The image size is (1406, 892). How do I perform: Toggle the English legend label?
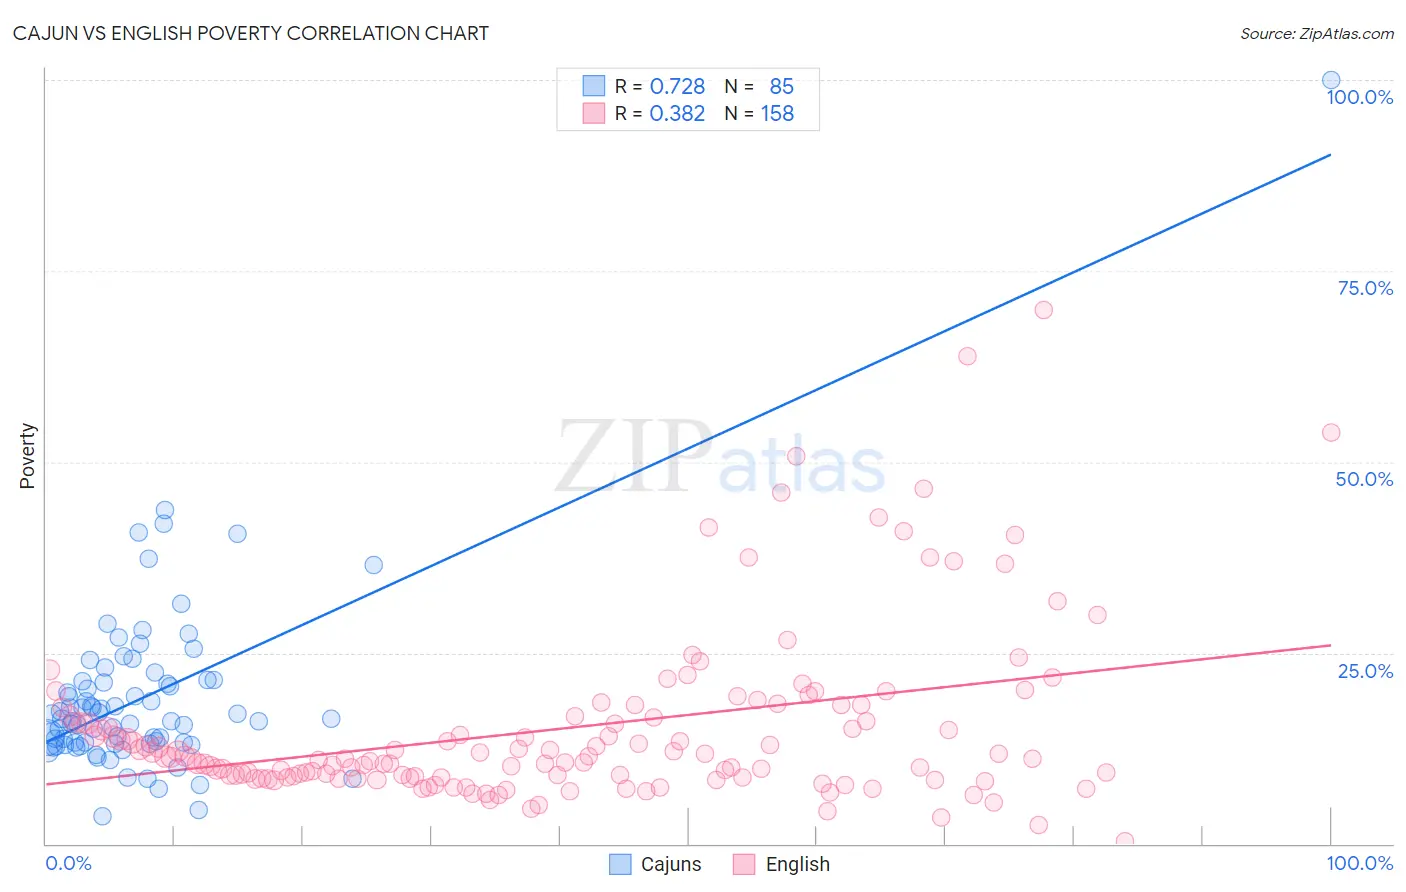[x=797, y=864]
